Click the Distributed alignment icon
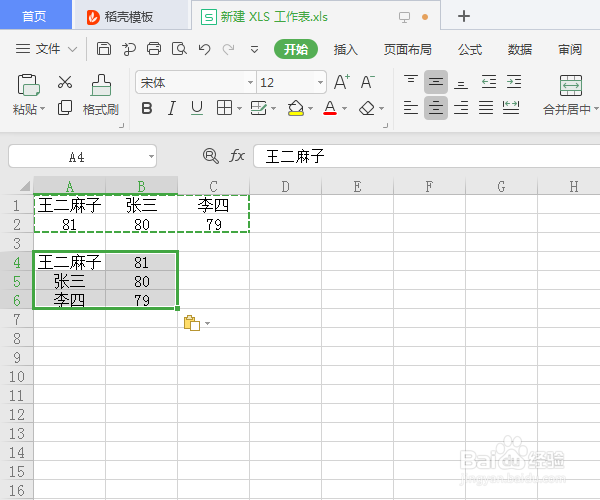 coord(511,108)
